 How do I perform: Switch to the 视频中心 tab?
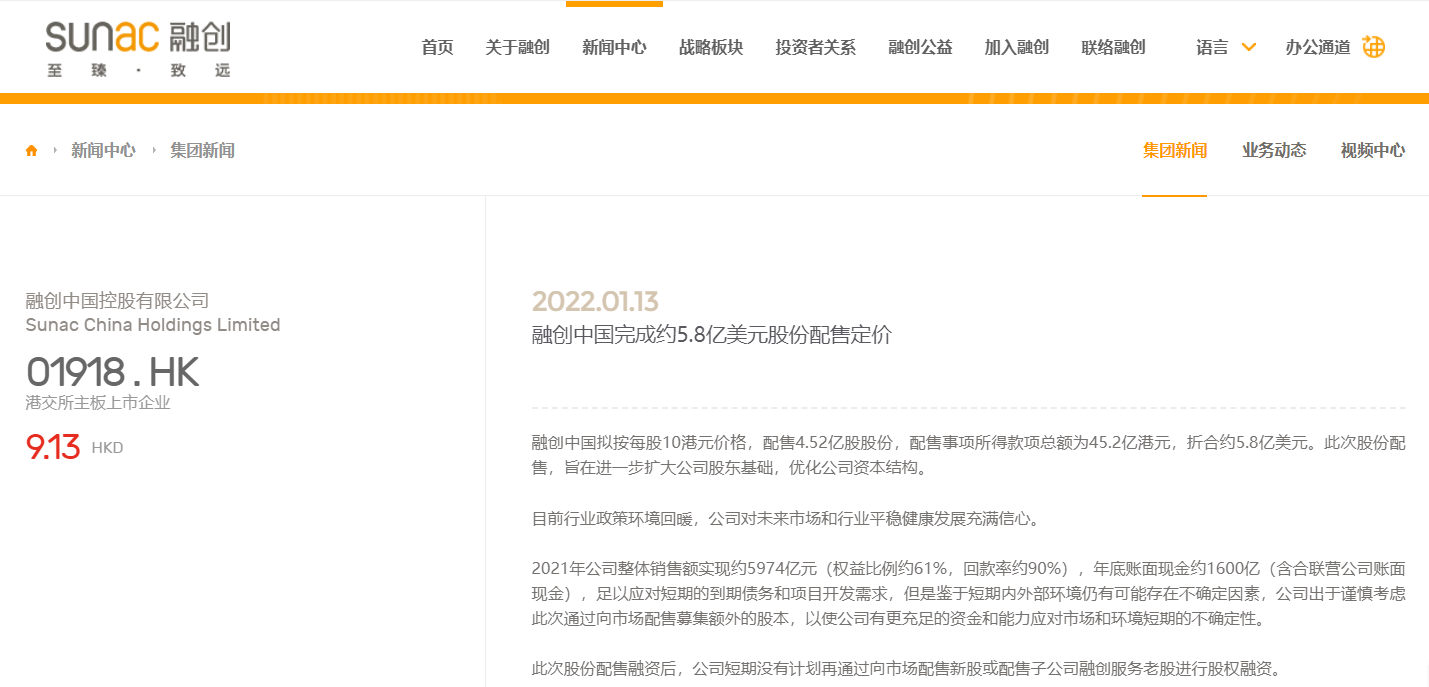coord(1373,151)
